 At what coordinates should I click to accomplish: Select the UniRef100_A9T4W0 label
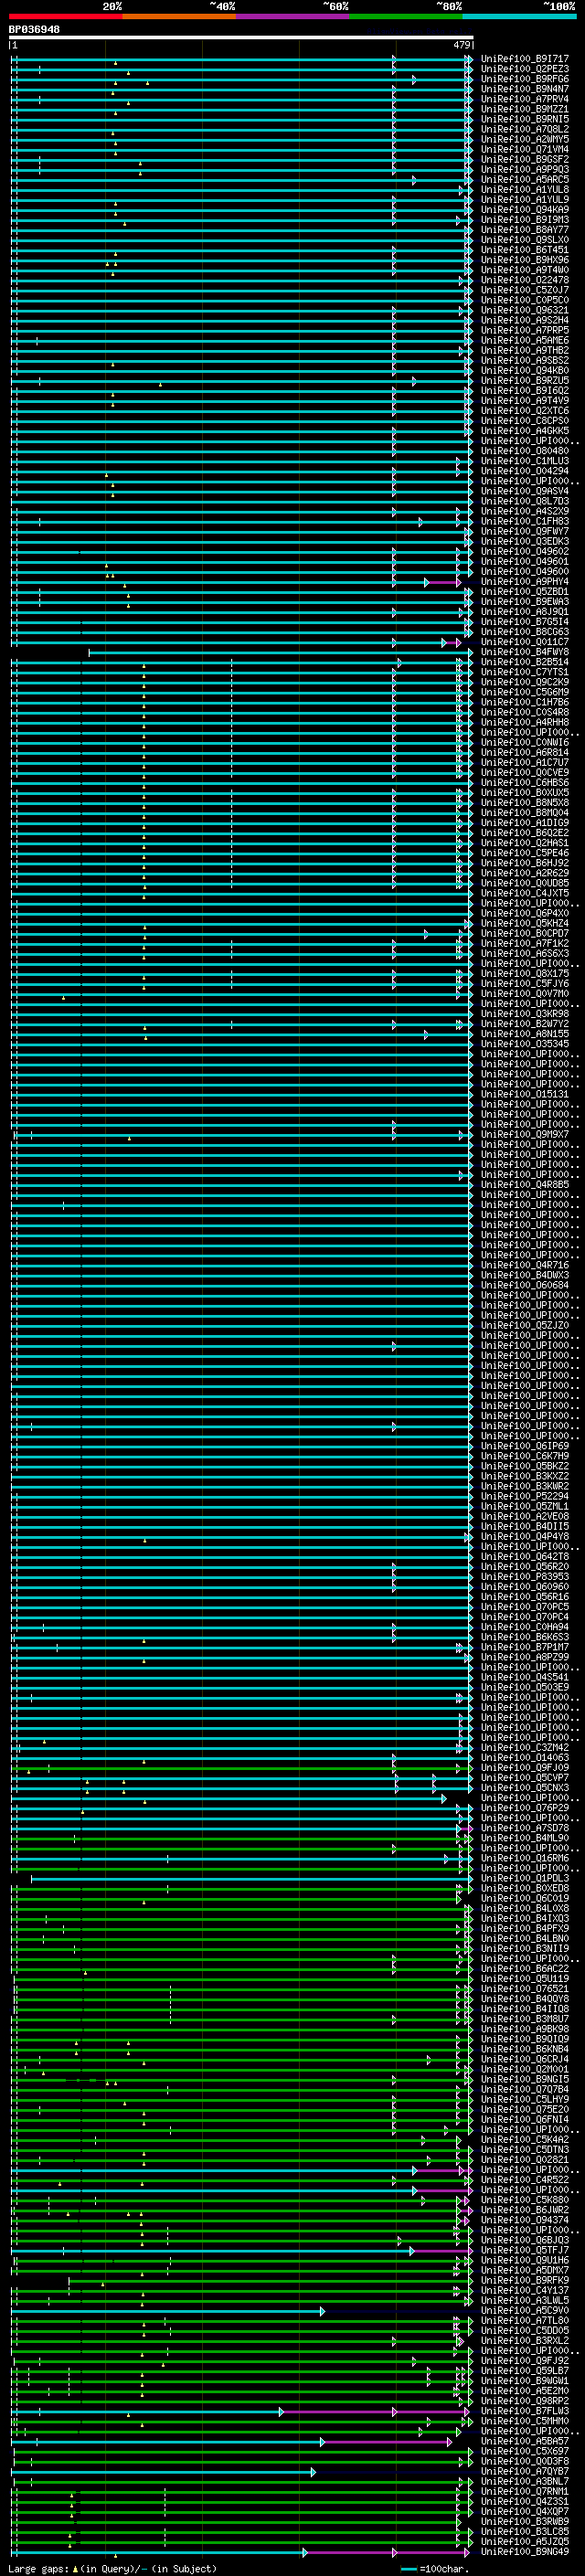tap(525, 270)
